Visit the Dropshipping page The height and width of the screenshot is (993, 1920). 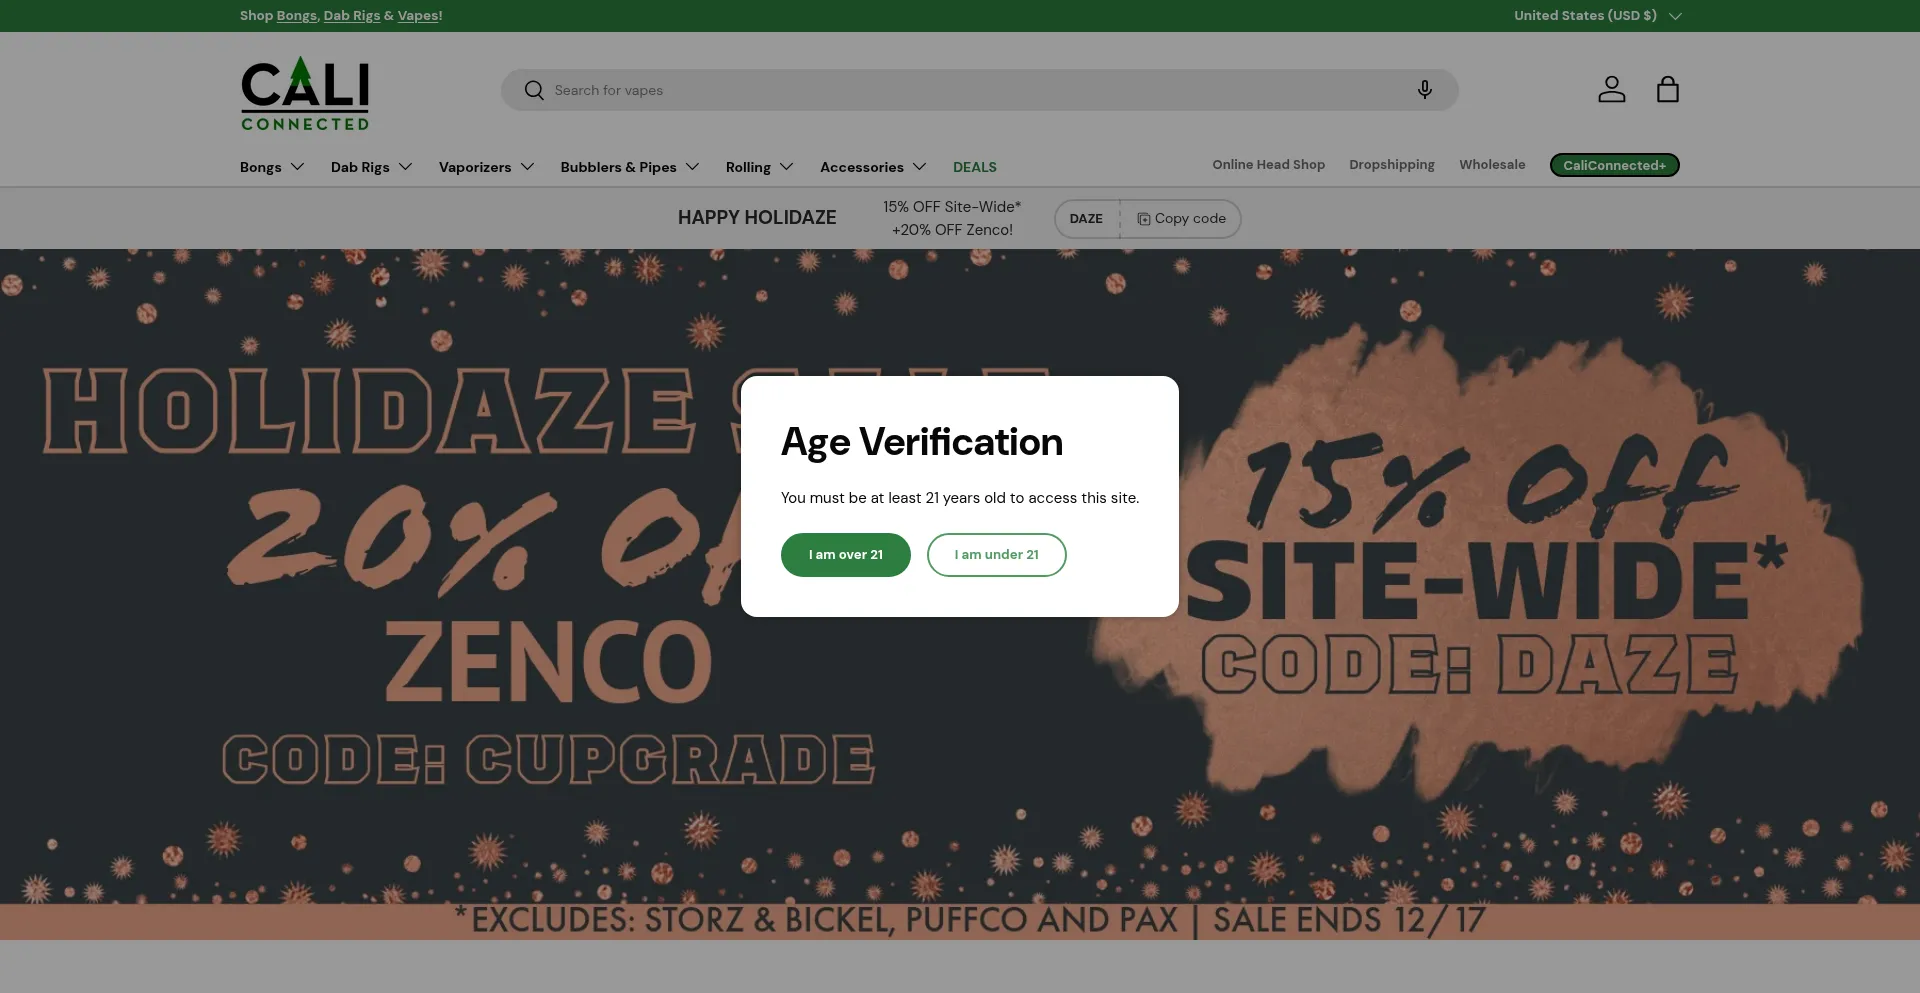1391,165
